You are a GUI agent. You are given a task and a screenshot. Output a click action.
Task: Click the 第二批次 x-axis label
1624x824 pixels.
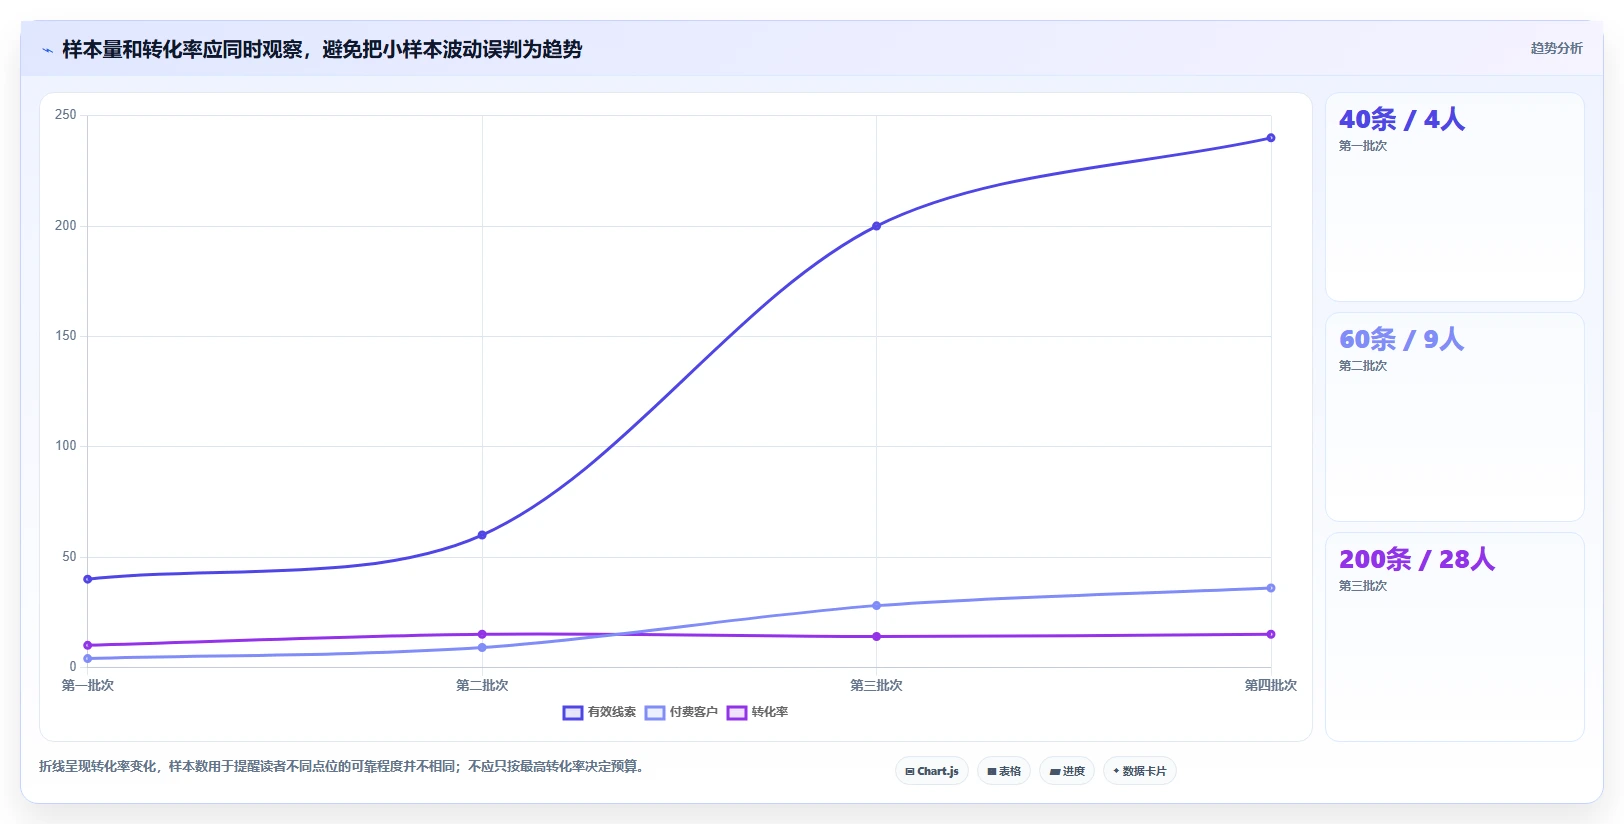482,685
